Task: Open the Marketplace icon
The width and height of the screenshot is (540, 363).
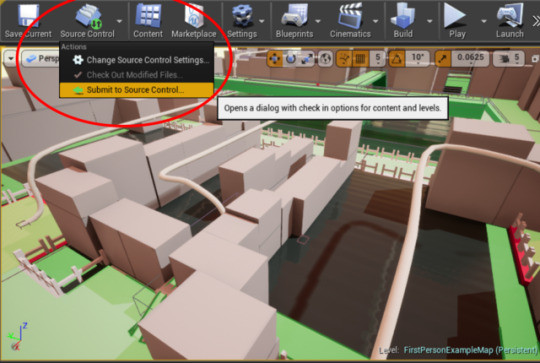Action: point(194,15)
